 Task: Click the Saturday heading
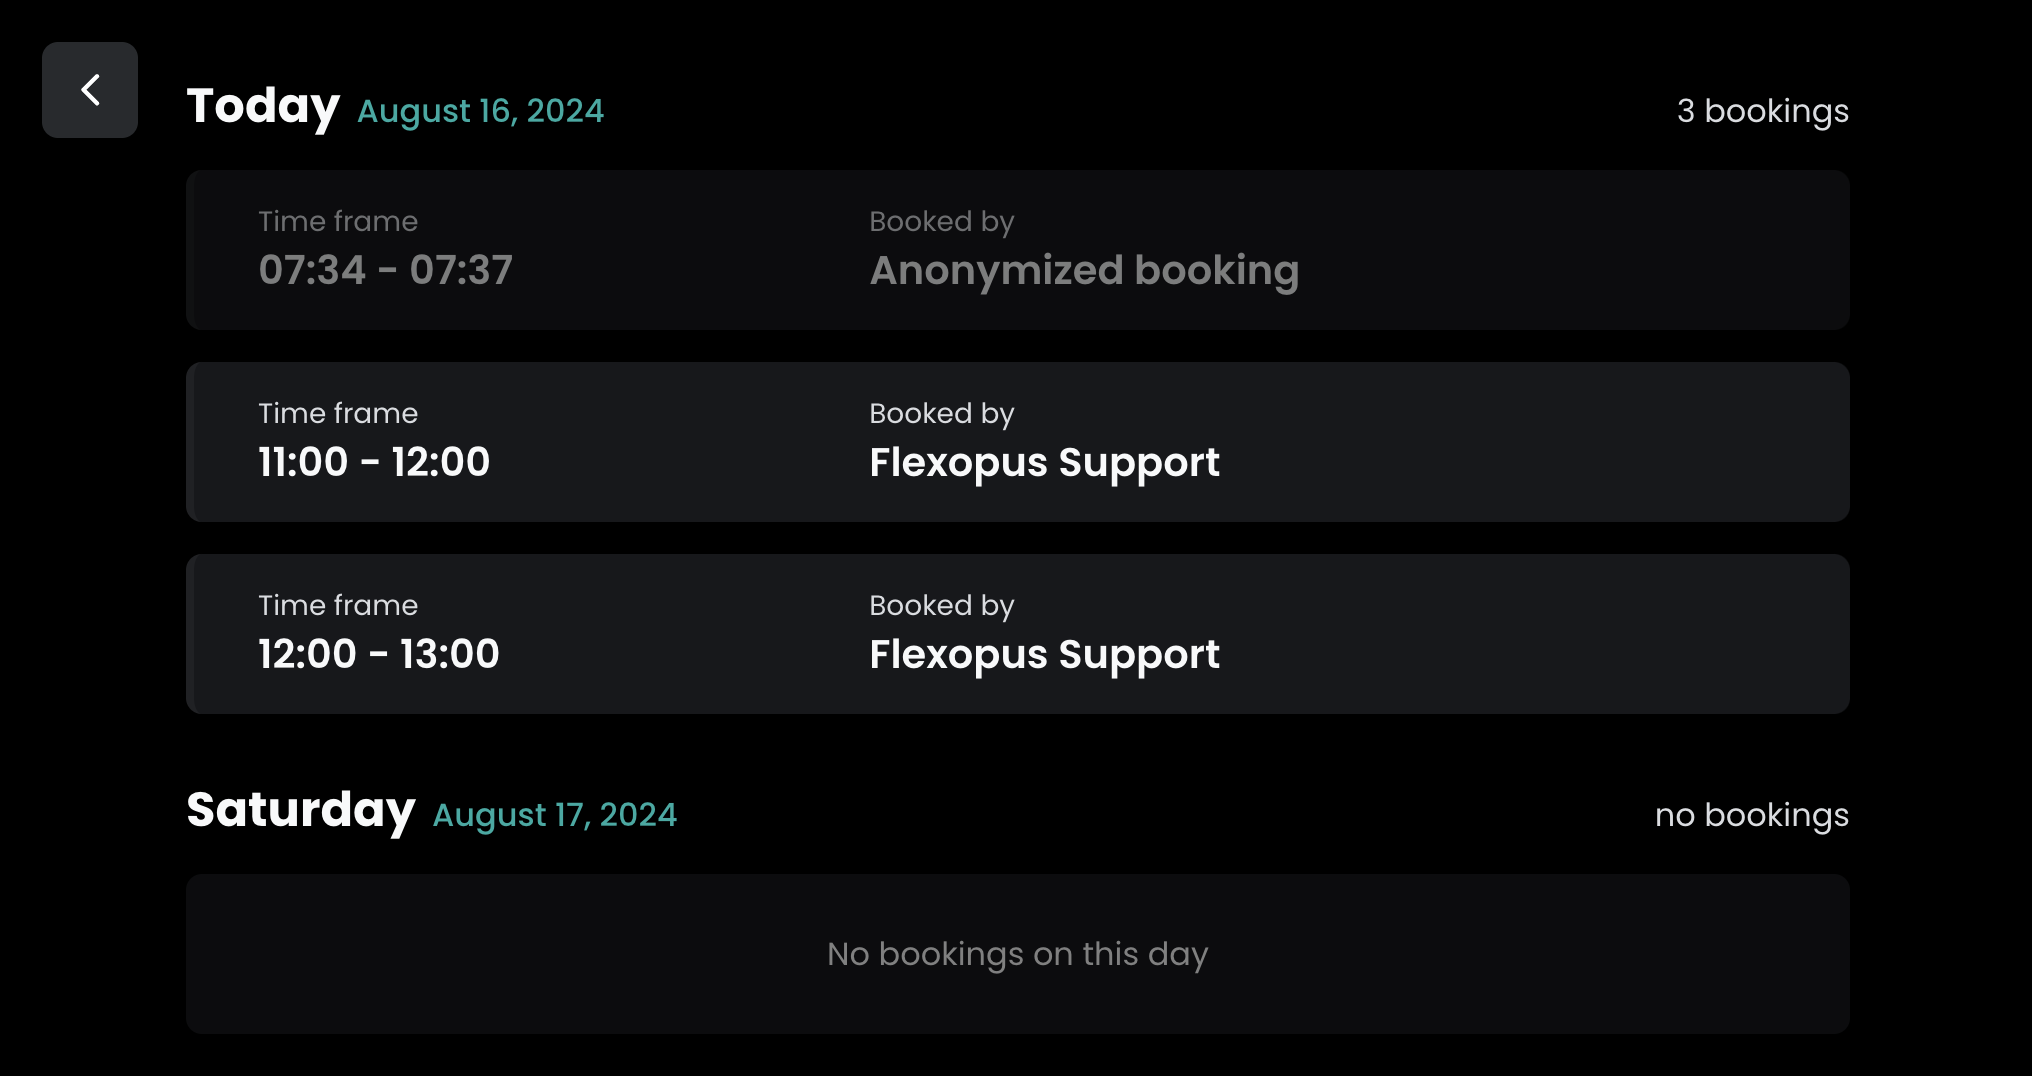pyautogui.click(x=300, y=810)
